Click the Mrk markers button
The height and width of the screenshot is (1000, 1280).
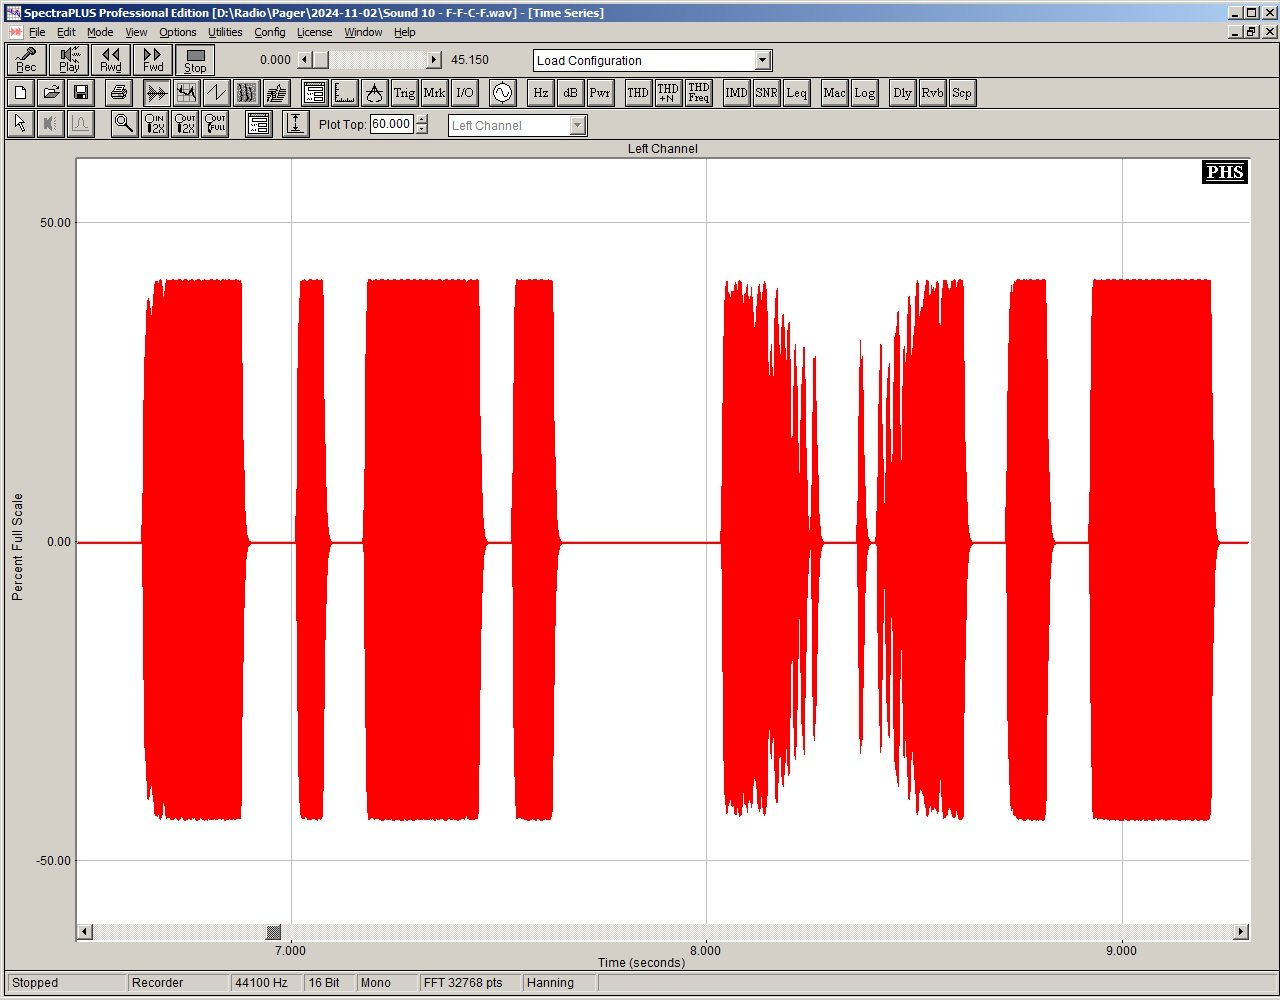434,93
